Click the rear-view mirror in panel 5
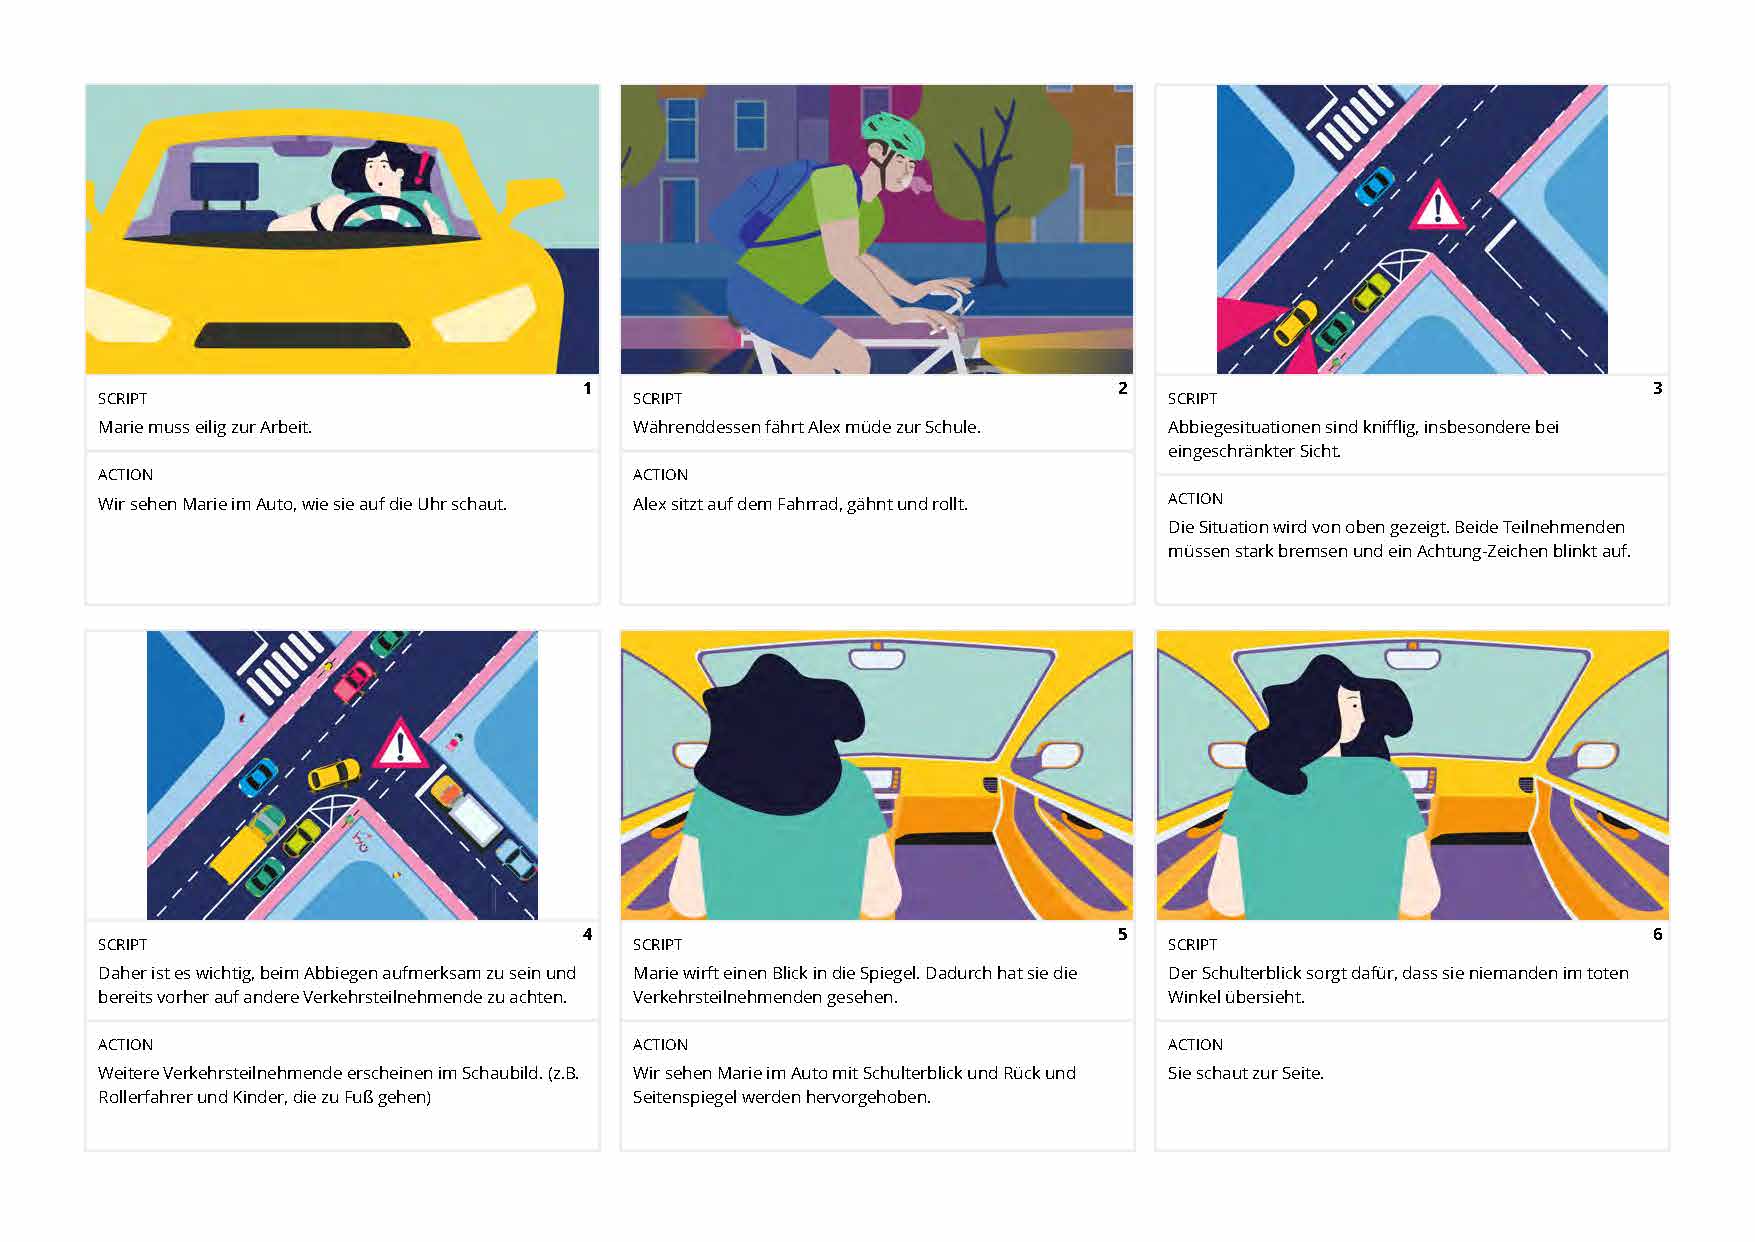1755x1242 pixels. tap(876, 657)
